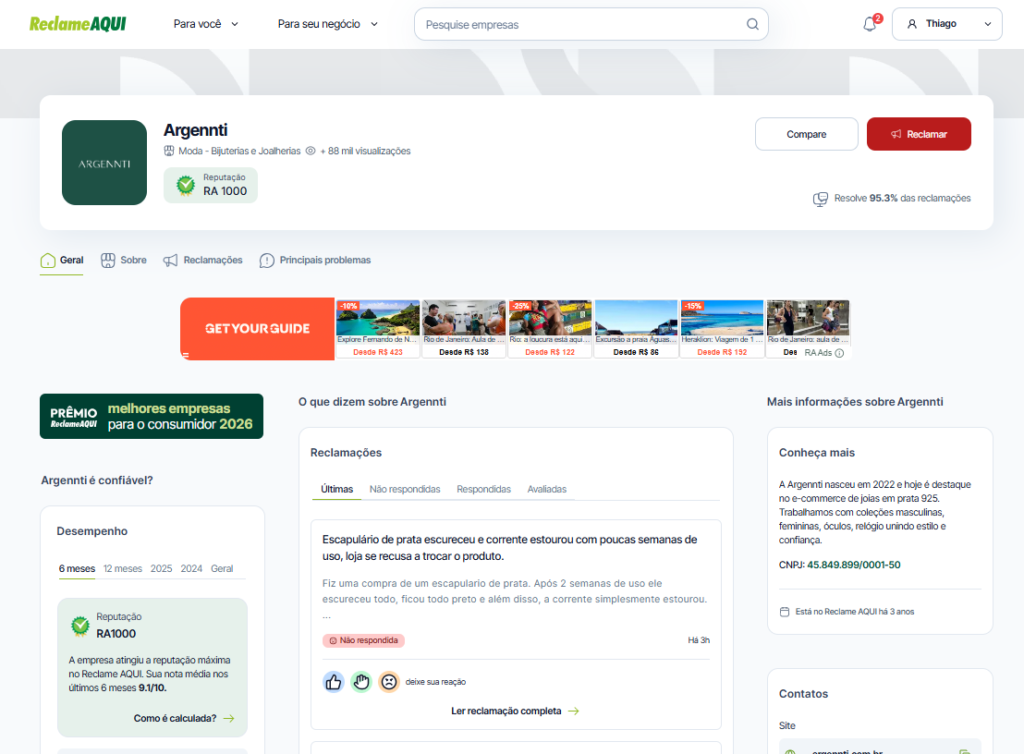Switch to the Sobre tab
This screenshot has width=1024, height=754.
123,260
